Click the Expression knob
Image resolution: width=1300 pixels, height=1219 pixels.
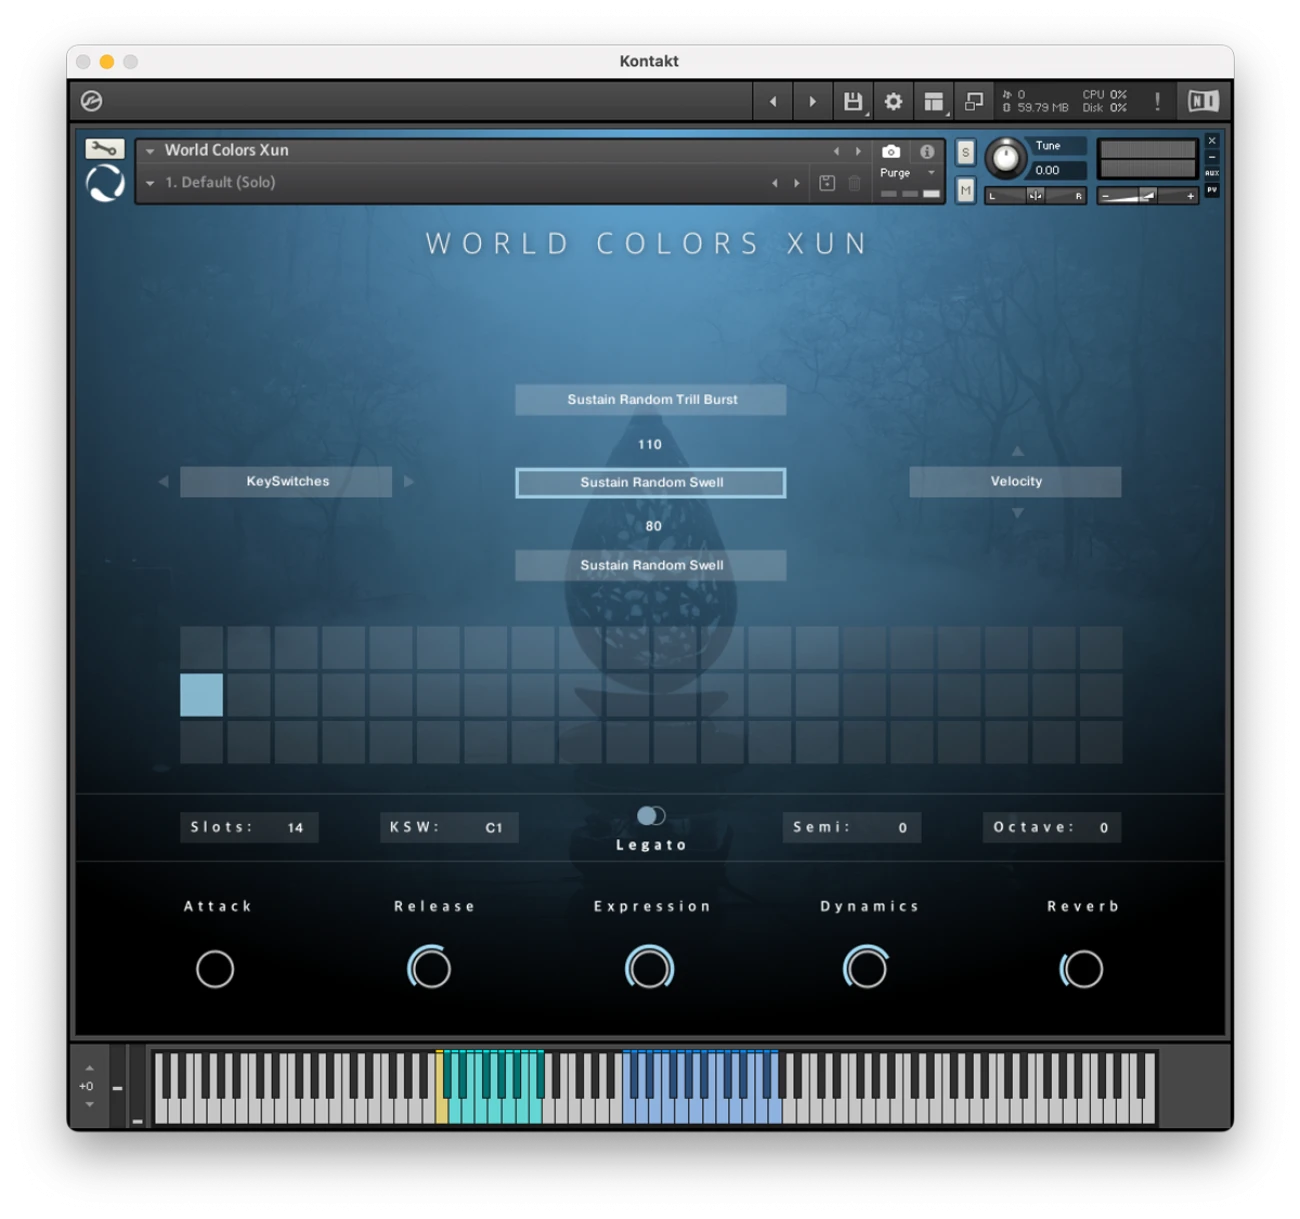coord(649,968)
